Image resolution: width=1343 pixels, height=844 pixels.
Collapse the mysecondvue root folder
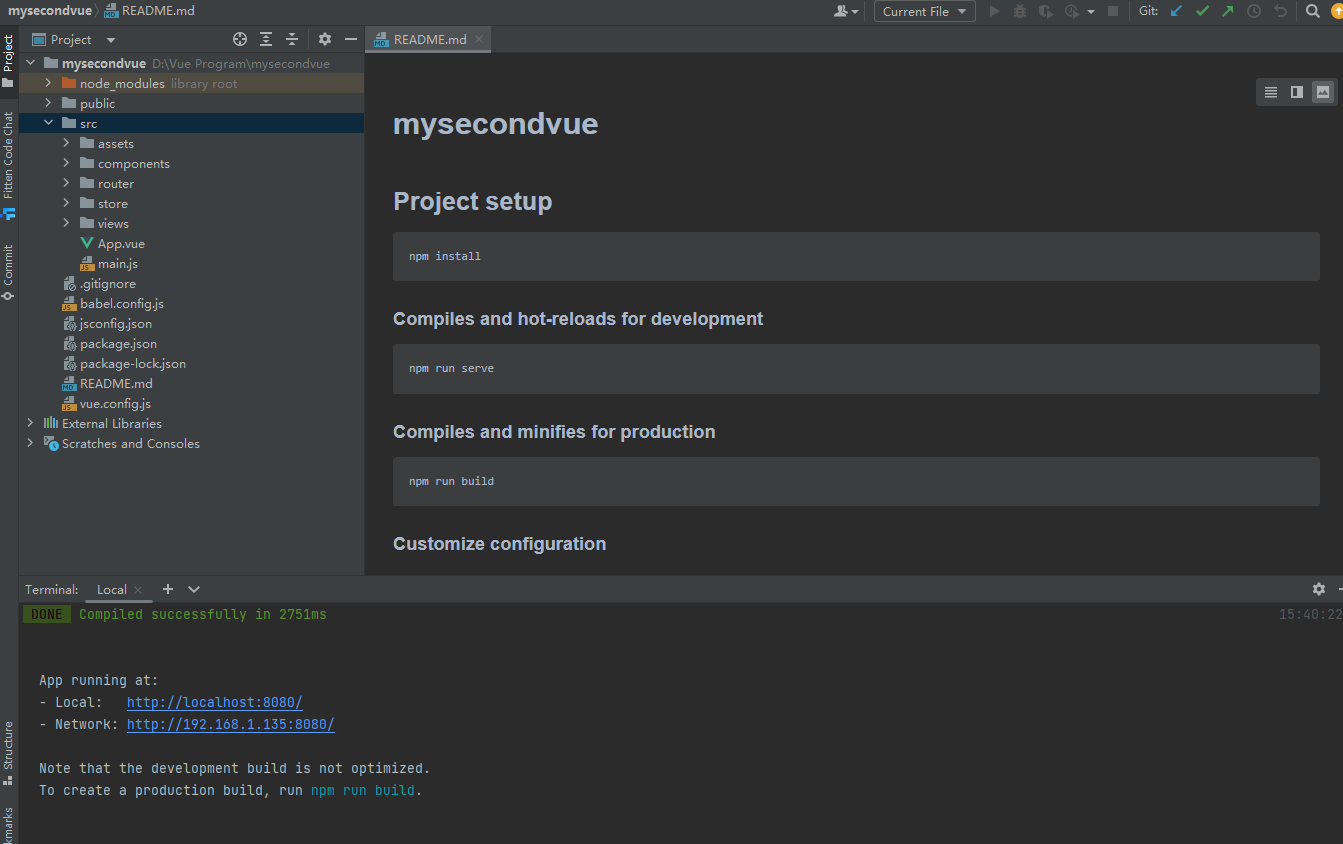tap(30, 63)
